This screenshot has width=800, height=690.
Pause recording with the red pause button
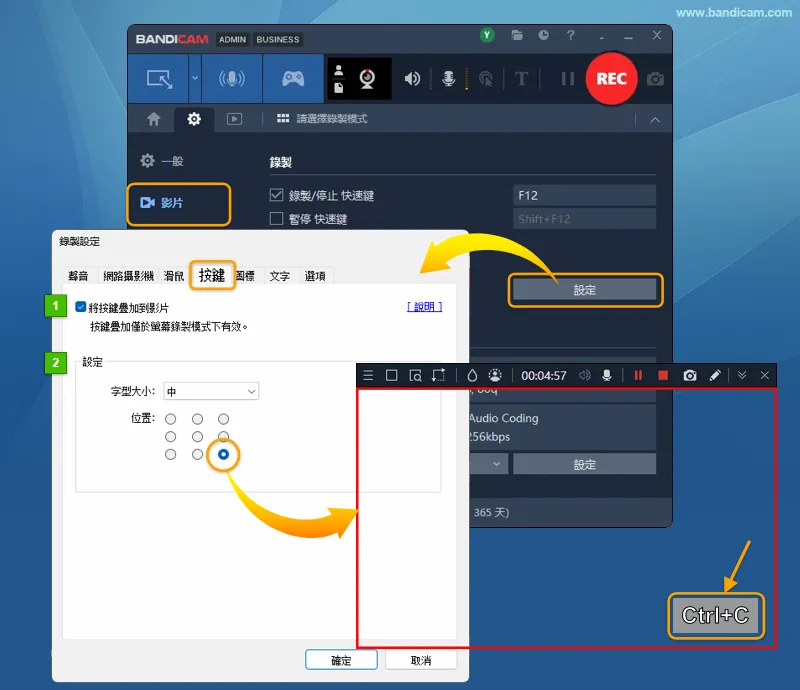point(638,376)
